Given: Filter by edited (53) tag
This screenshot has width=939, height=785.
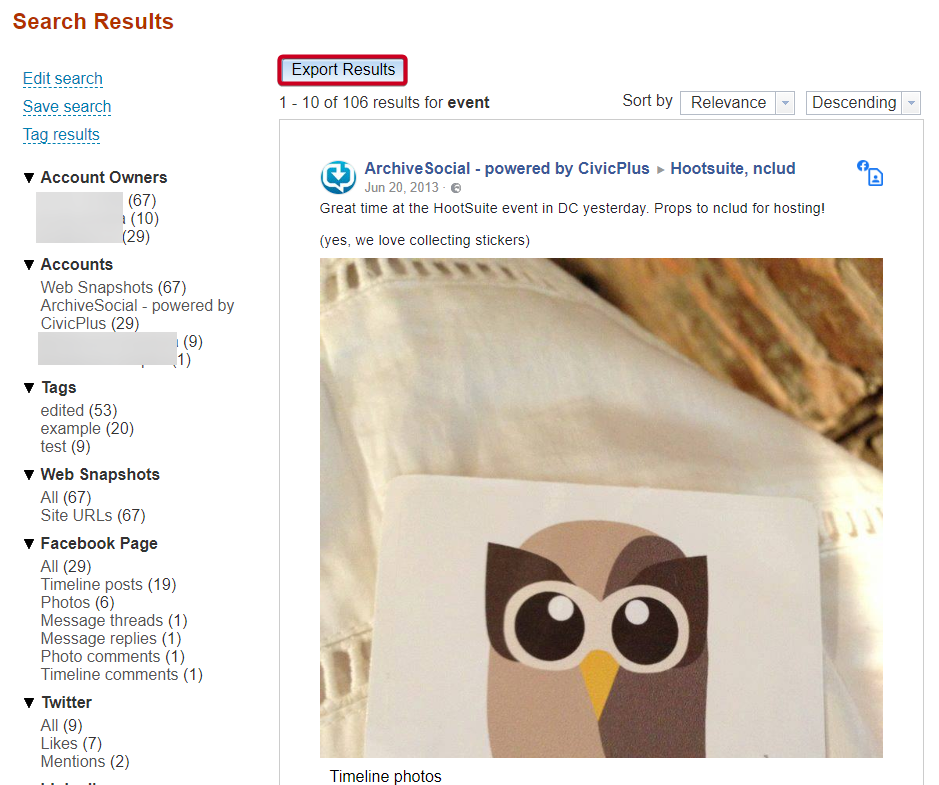Looking at the screenshot, I should tap(79, 411).
